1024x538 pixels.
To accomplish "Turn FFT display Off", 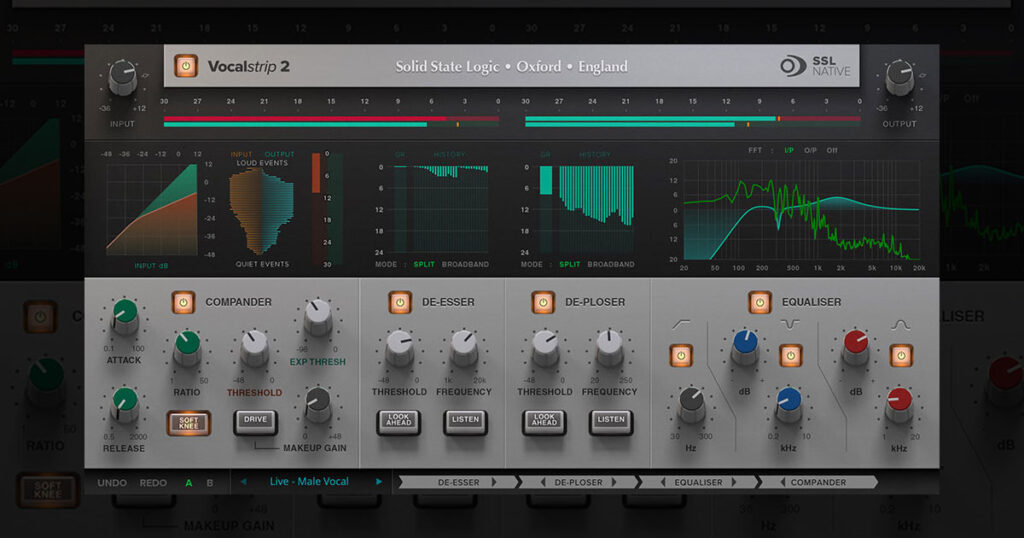I will [x=832, y=150].
